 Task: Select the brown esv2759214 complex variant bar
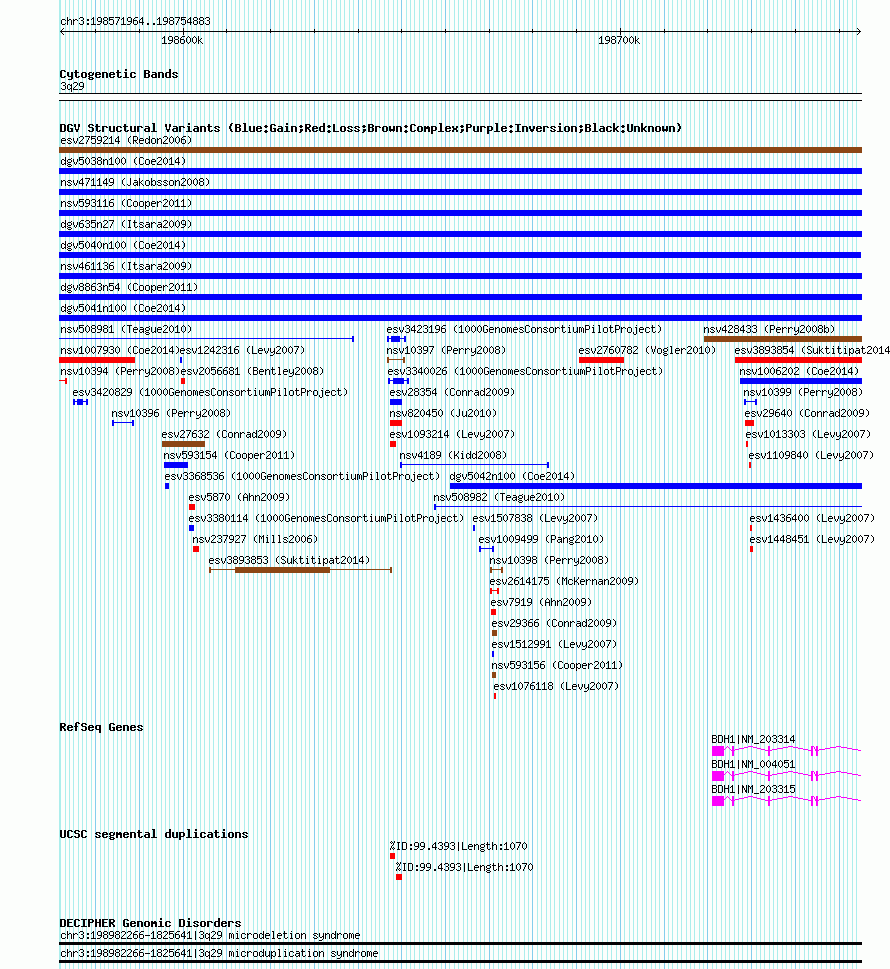pyautogui.click(x=460, y=150)
